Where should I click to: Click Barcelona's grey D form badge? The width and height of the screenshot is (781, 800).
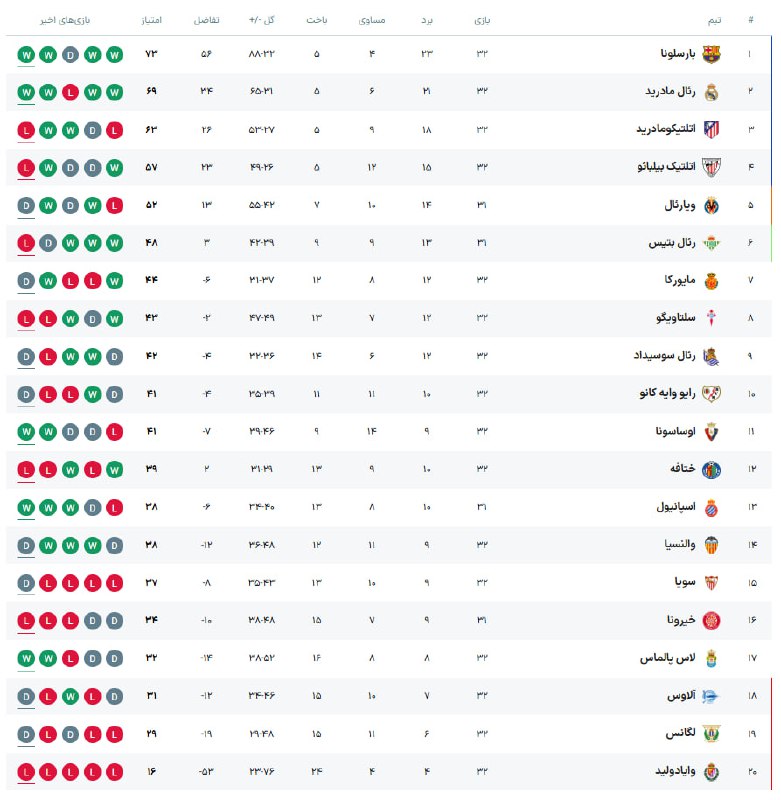coord(70,54)
